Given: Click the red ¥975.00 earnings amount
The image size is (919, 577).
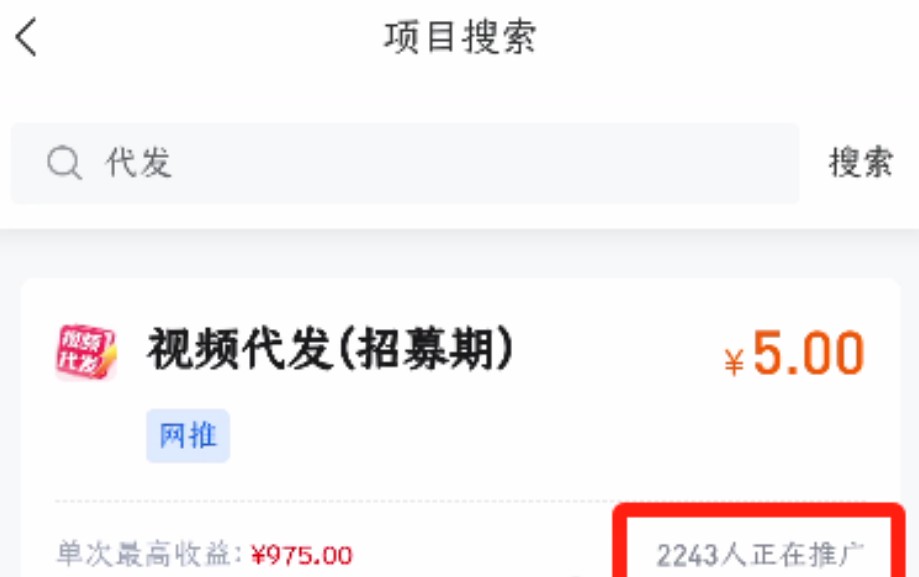Looking at the screenshot, I should [x=302, y=555].
